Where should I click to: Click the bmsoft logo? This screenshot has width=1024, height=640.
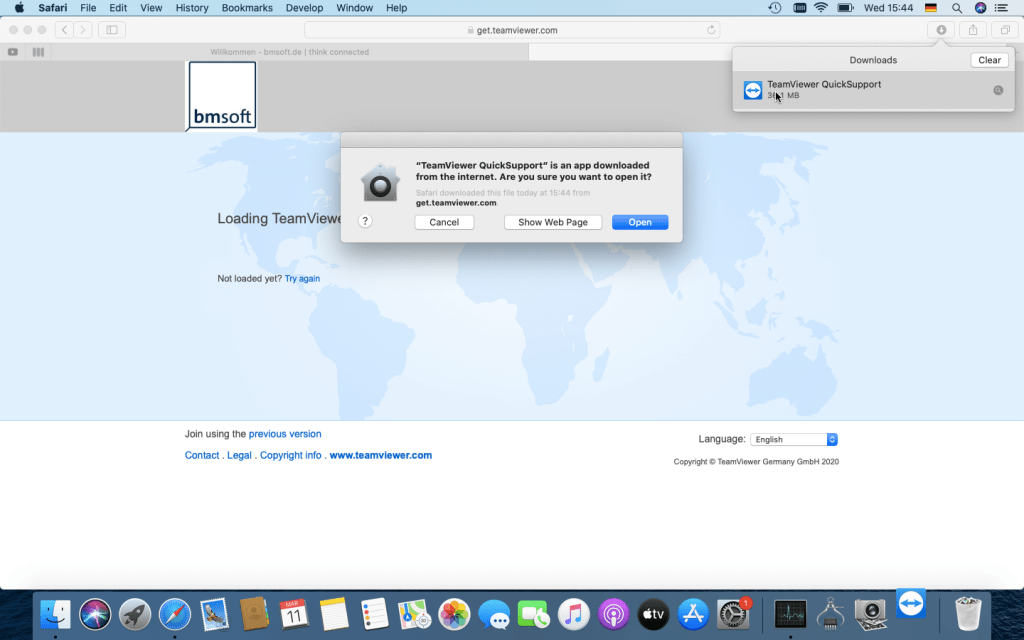coord(222,96)
